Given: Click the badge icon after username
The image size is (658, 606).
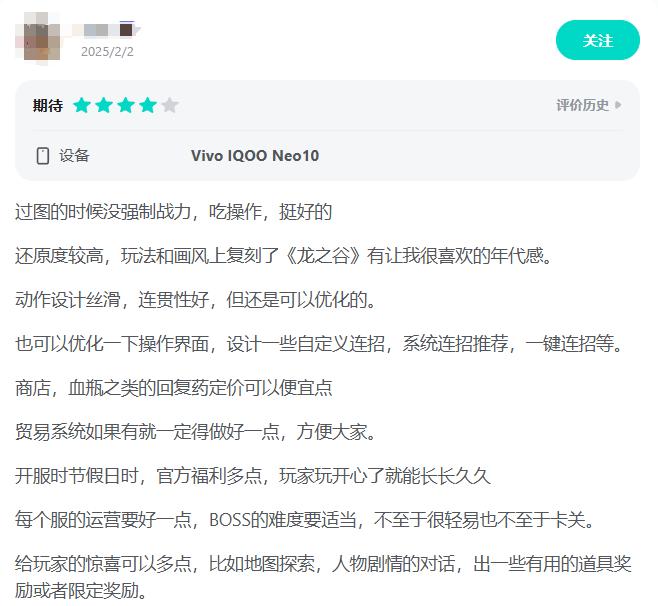Looking at the screenshot, I should (x=128, y=29).
